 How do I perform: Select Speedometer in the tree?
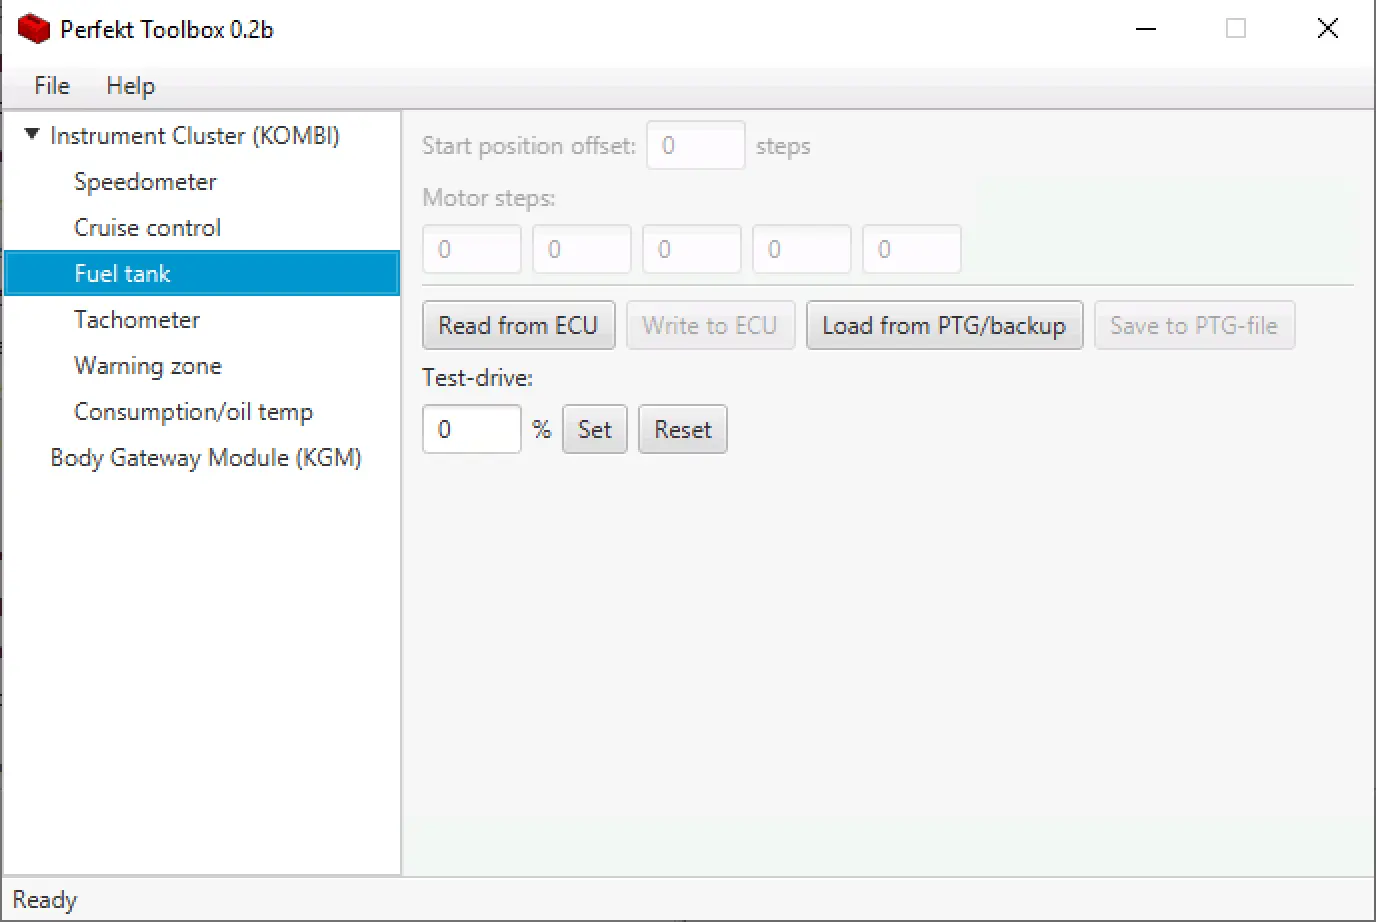145,182
